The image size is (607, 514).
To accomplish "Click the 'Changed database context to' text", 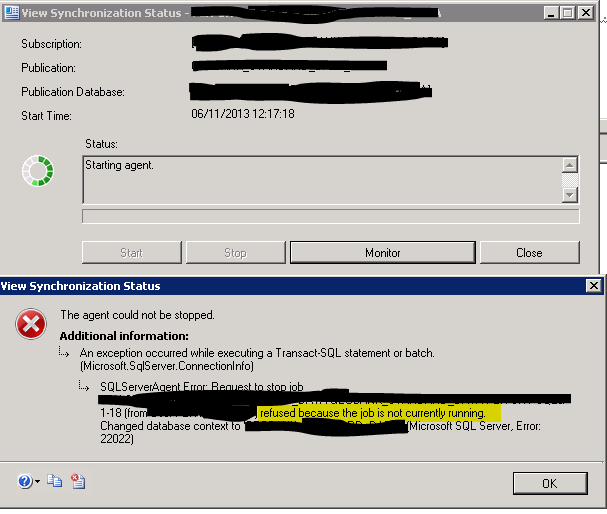I will (170, 426).
